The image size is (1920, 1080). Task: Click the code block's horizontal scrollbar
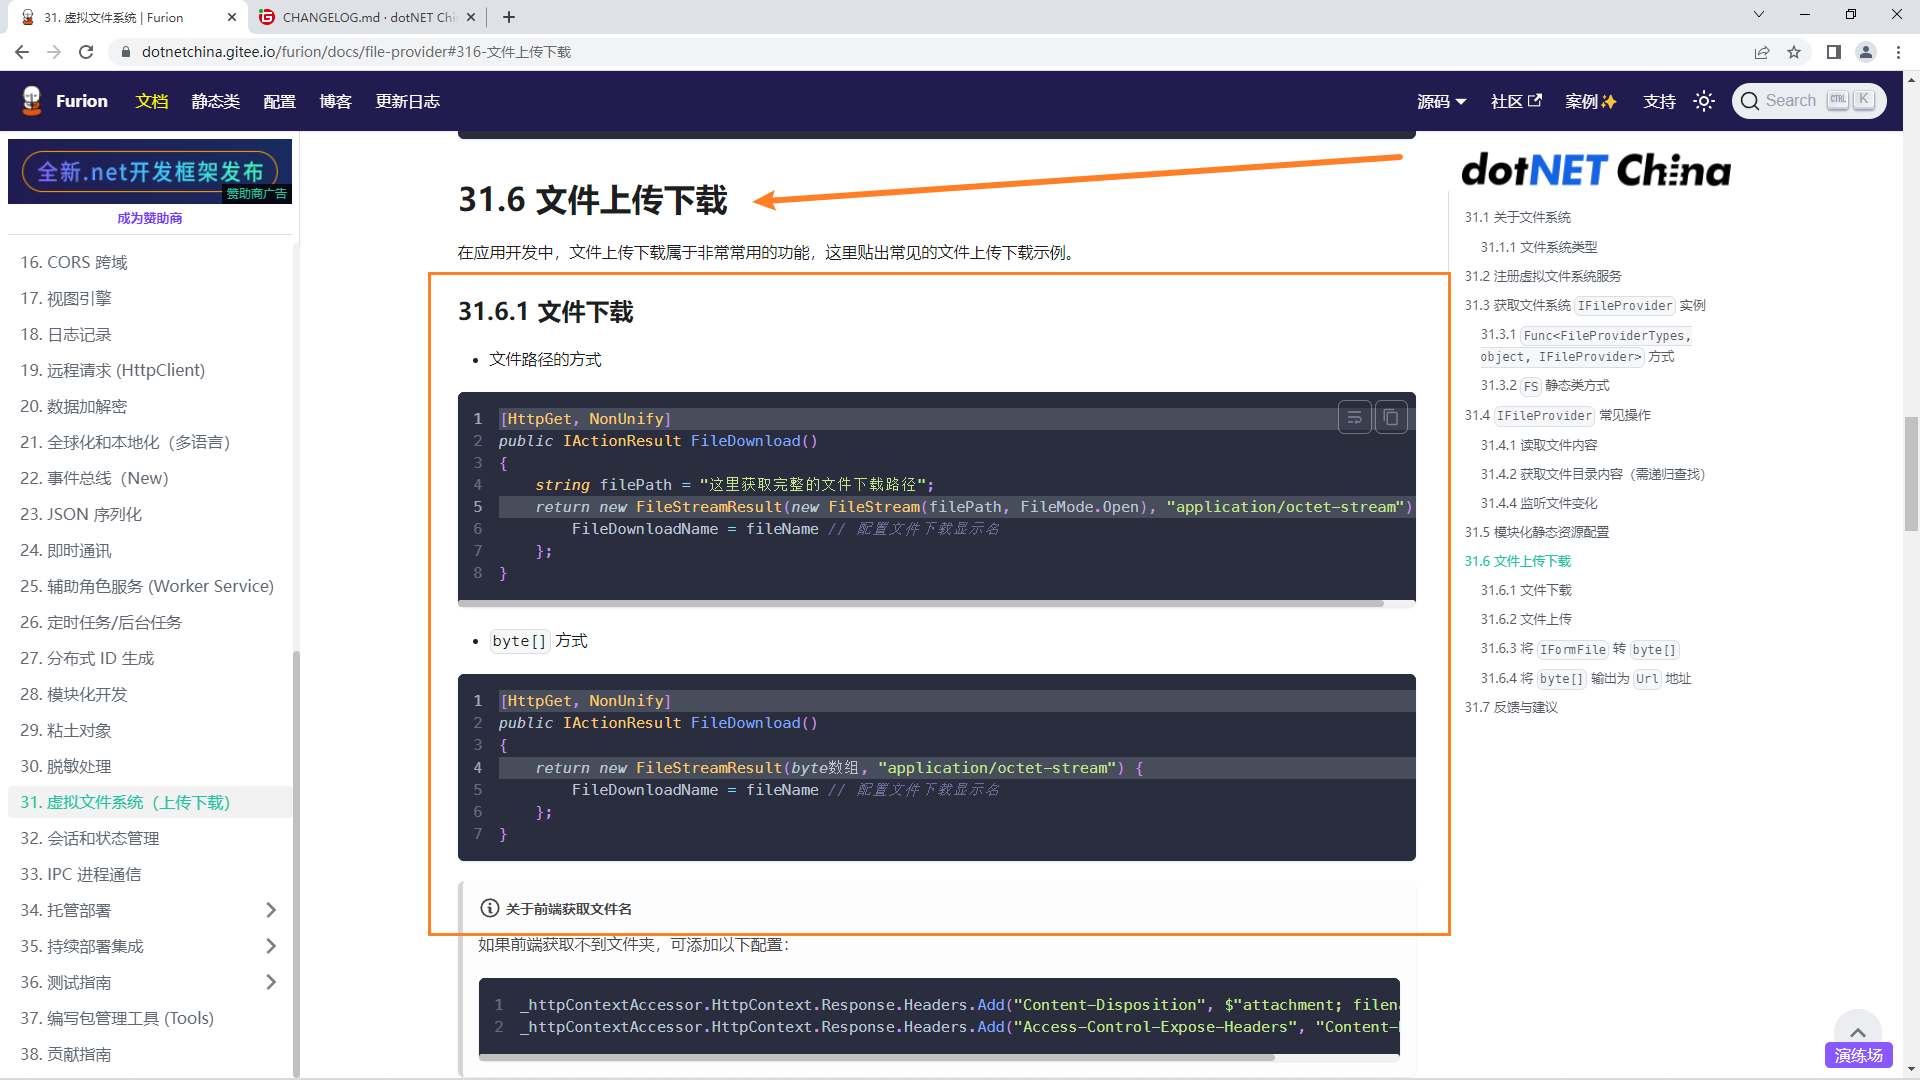pyautogui.click(x=920, y=604)
